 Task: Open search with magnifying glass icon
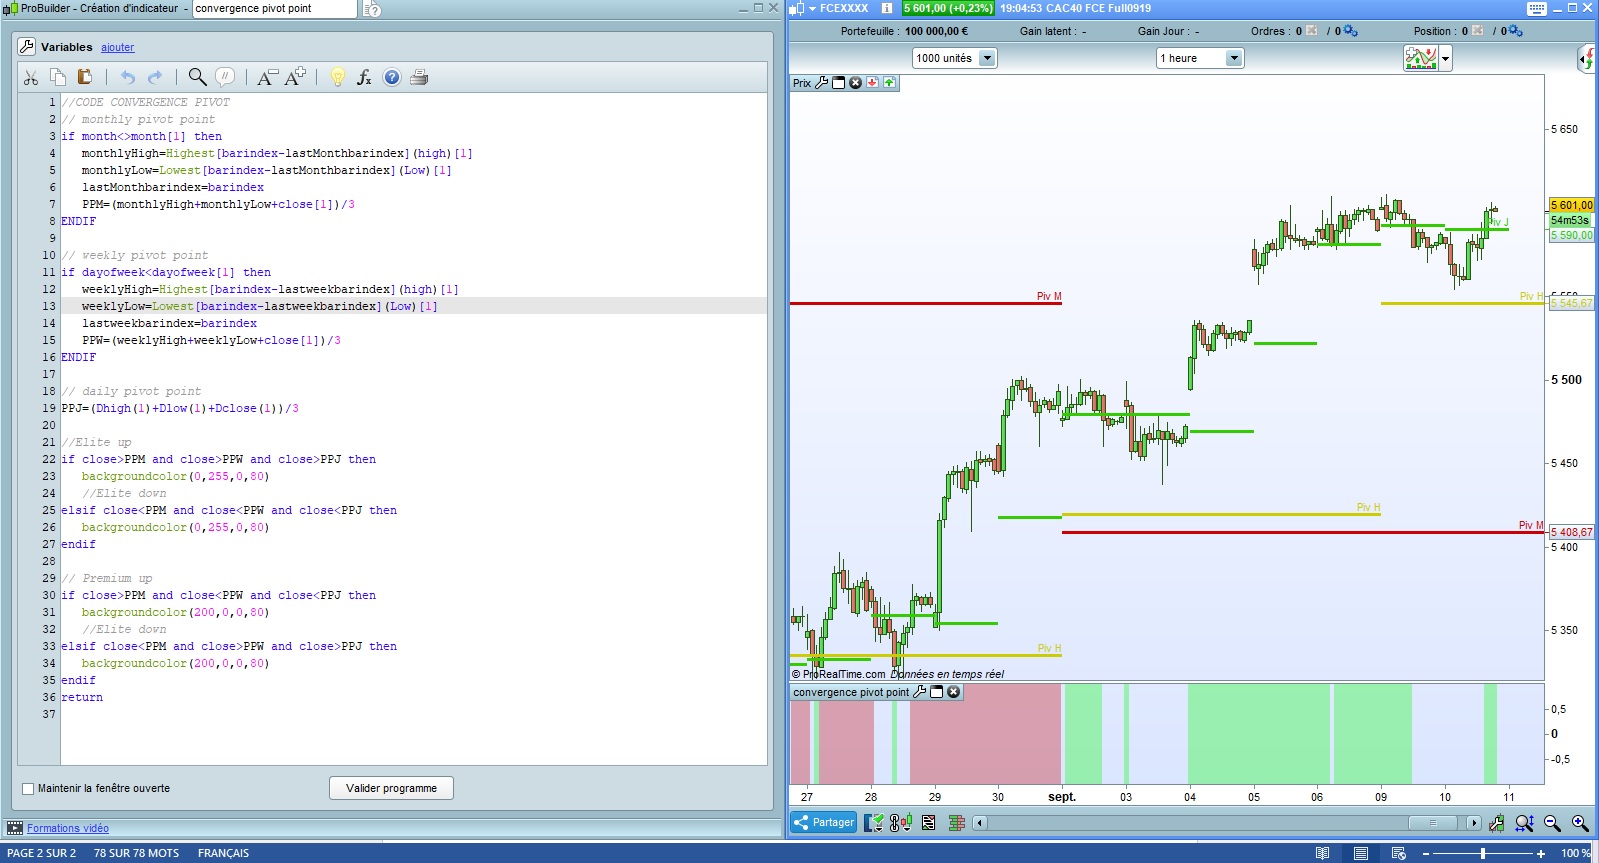coord(198,77)
